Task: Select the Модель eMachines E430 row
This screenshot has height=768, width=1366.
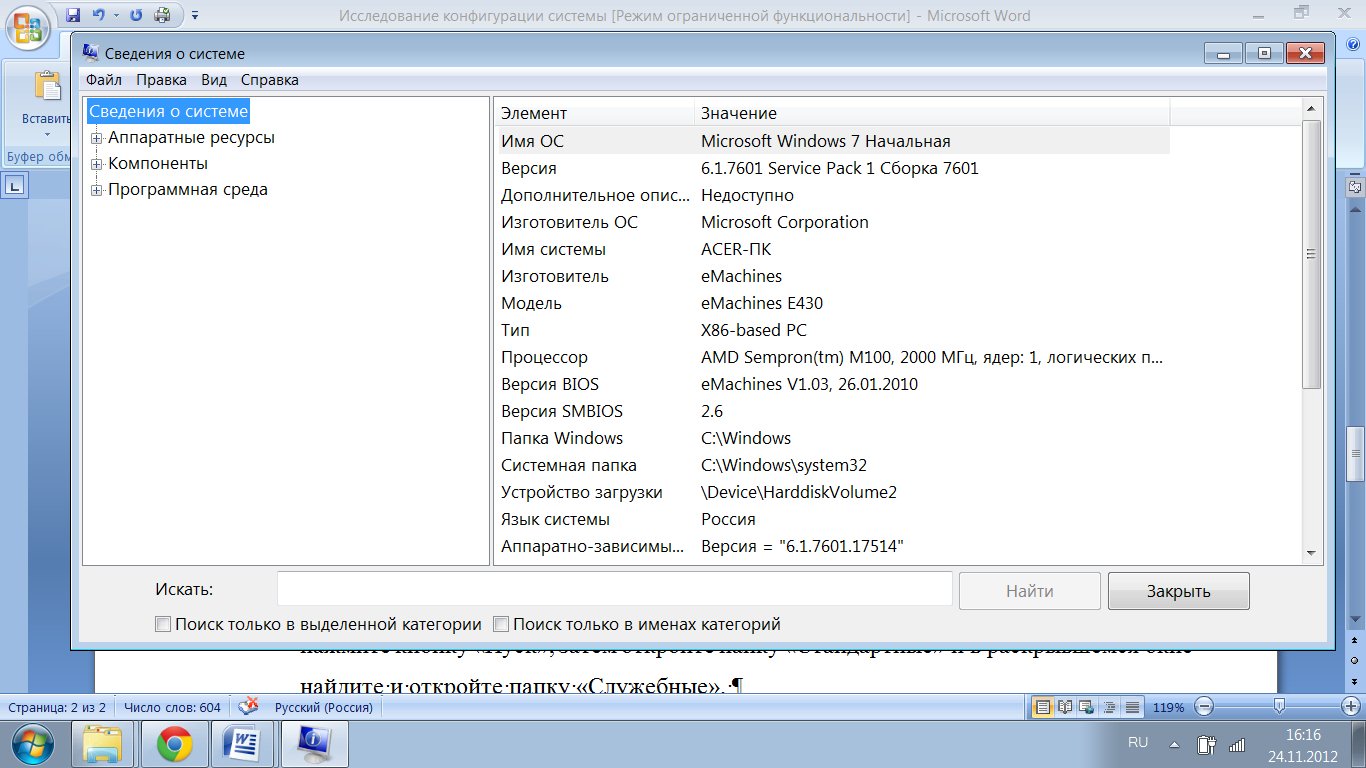Action: click(x=832, y=303)
